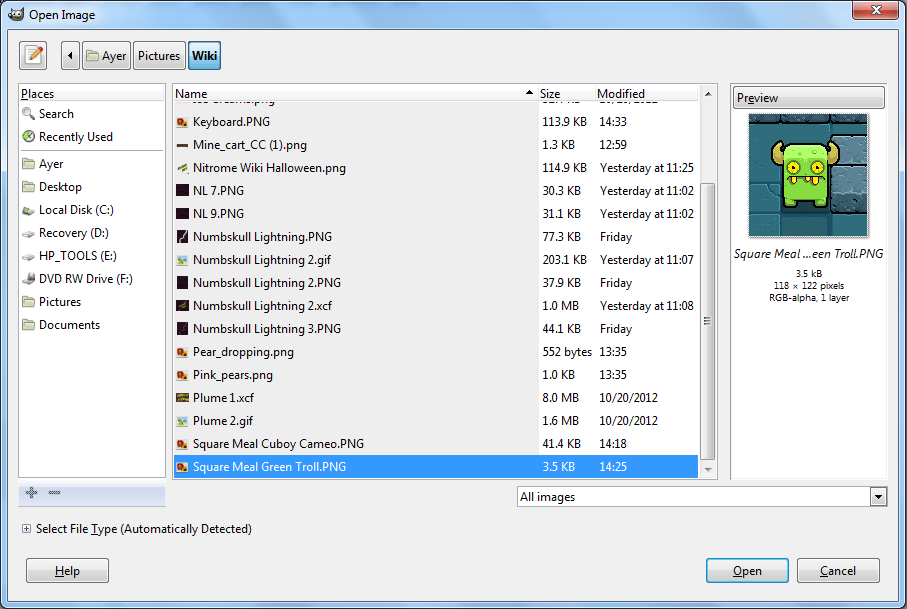Go to the Pictures path button
The image size is (907, 609).
159,56
